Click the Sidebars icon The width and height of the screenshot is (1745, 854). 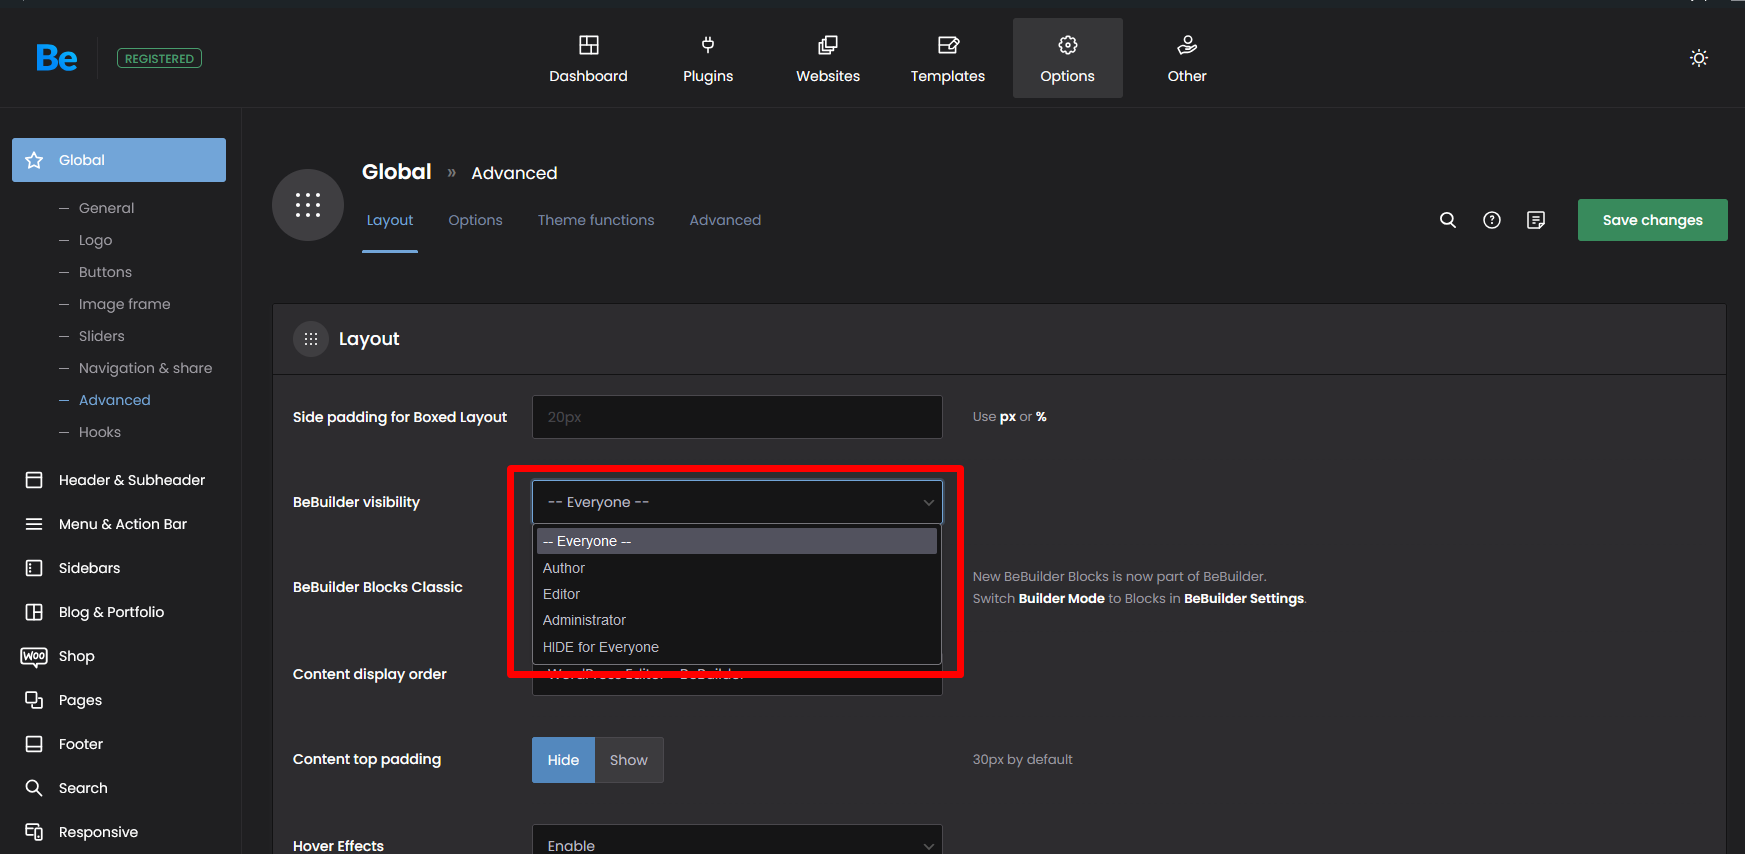click(34, 568)
